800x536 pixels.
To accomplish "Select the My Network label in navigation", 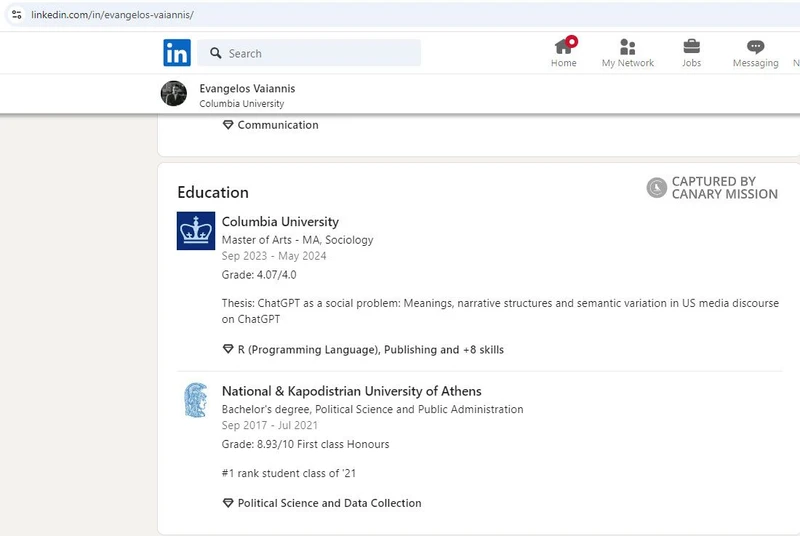I will (x=628, y=63).
